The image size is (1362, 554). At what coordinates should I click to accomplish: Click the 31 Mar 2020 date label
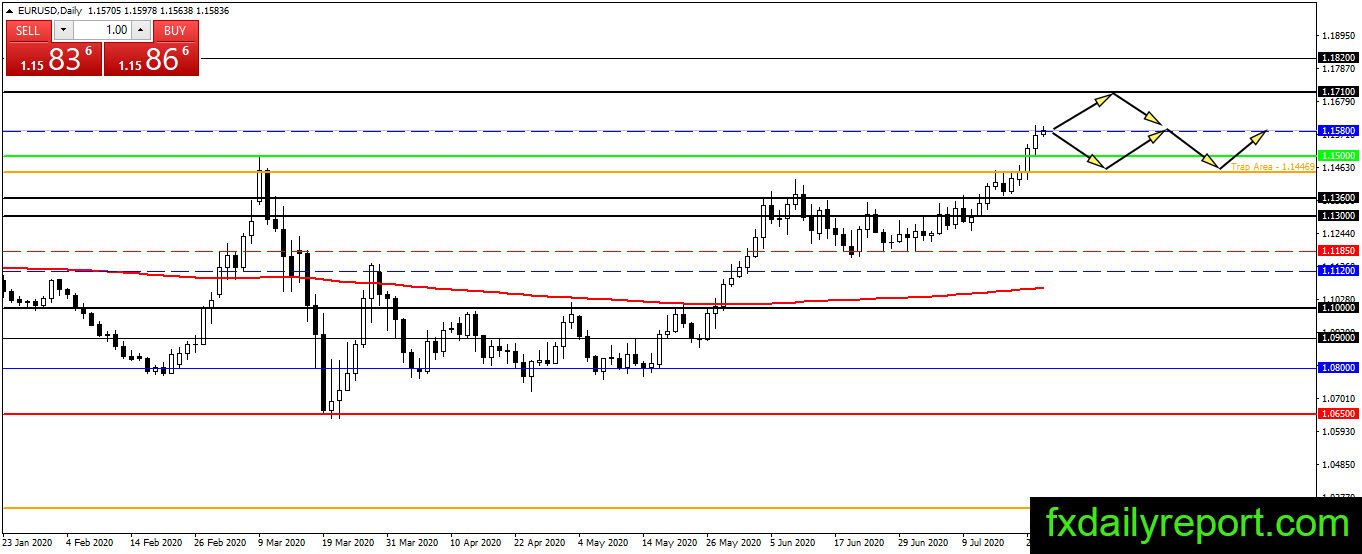[x=412, y=543]
